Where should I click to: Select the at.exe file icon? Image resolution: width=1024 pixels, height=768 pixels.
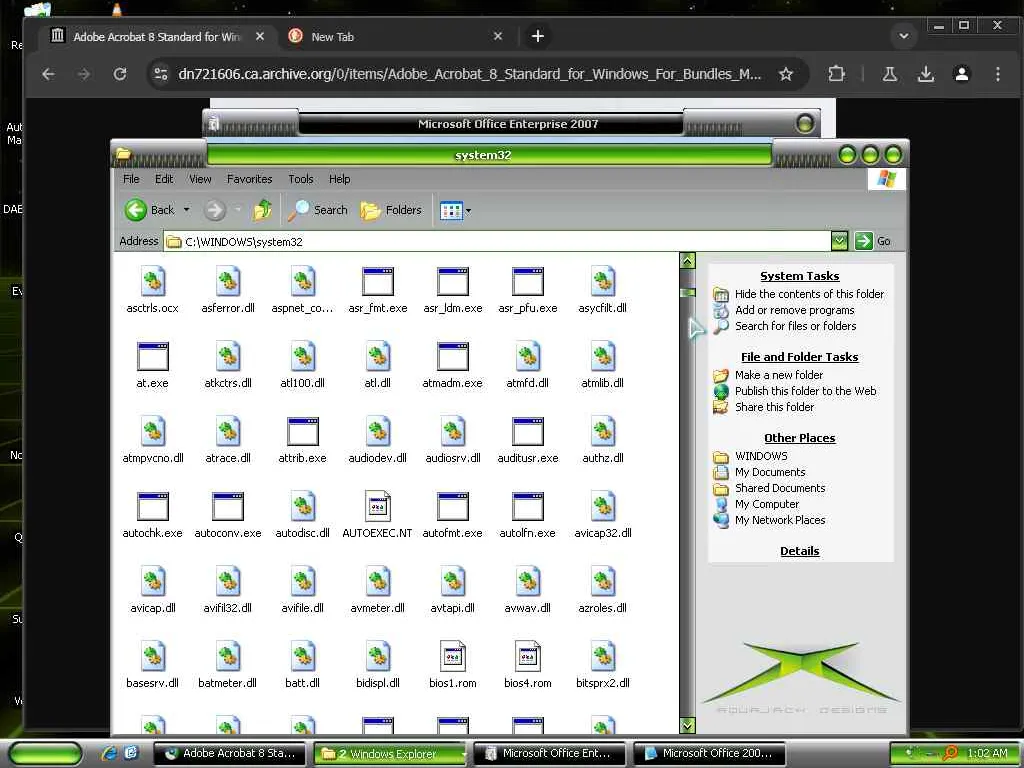(x=153, y=357)
